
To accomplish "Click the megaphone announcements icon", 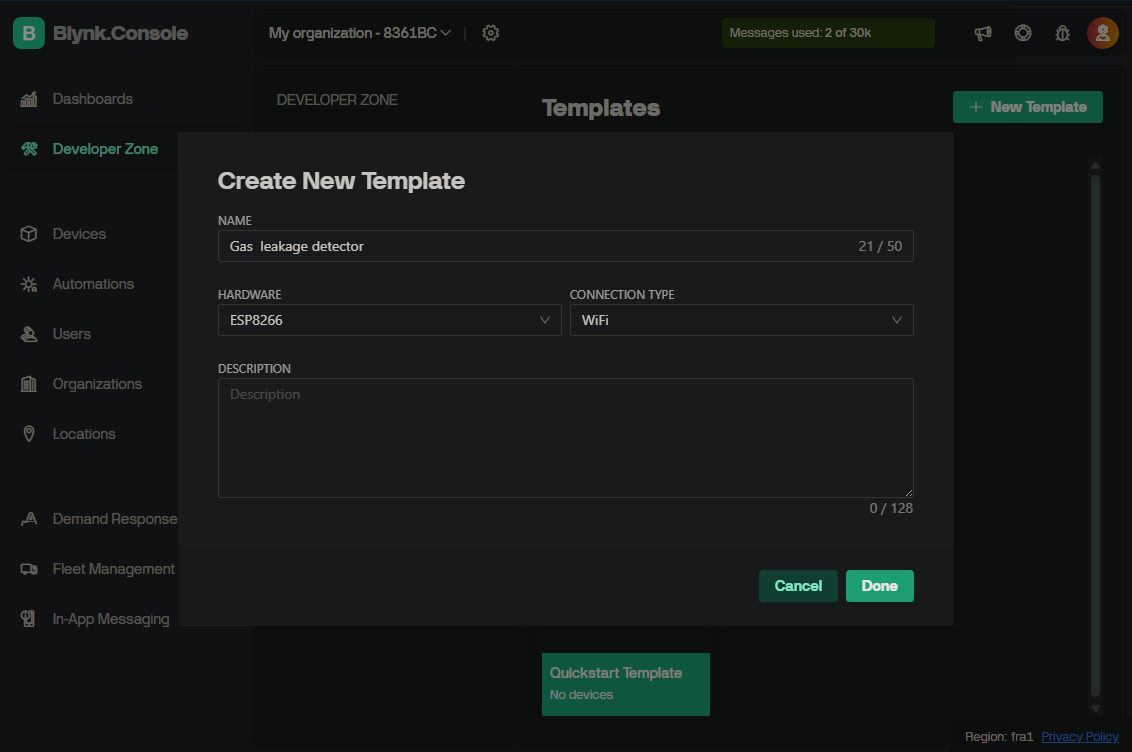I will (983, 33).
